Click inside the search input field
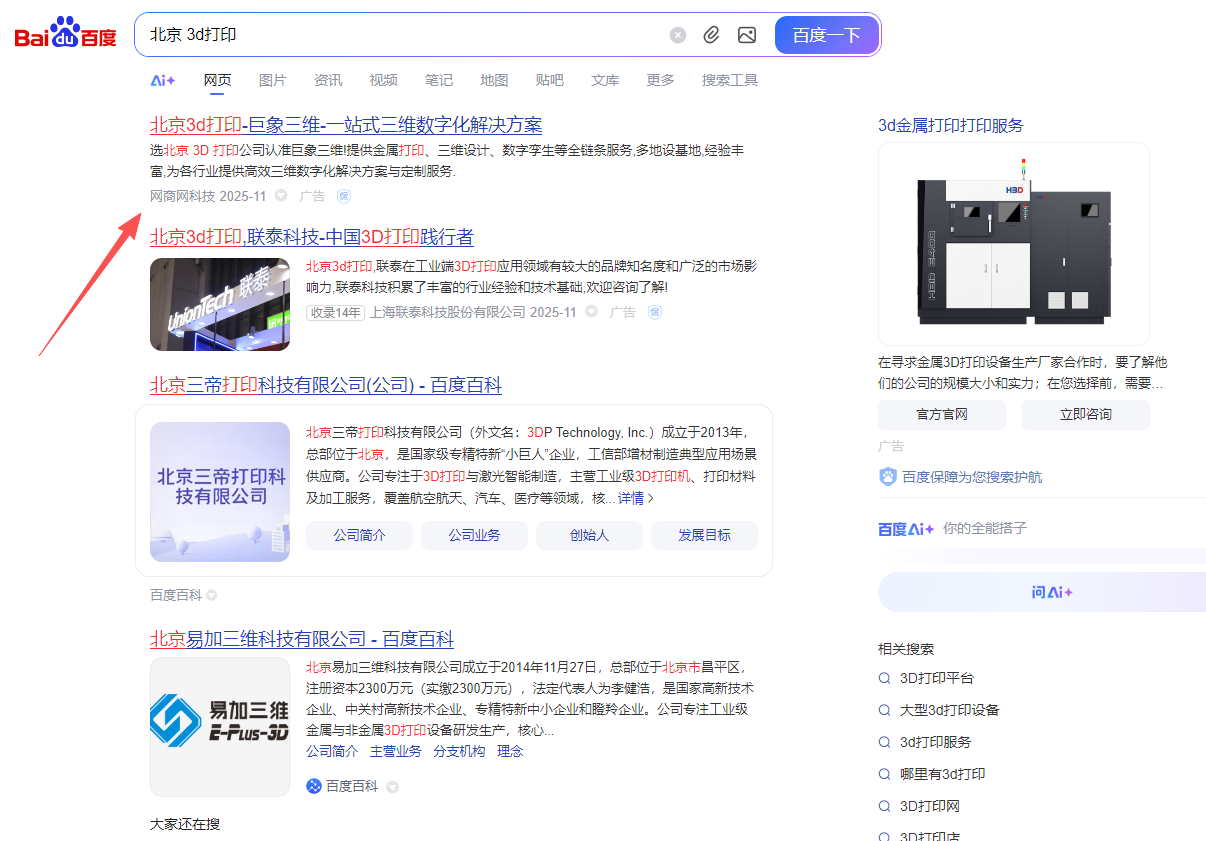1206x841 pixels. 400,35
